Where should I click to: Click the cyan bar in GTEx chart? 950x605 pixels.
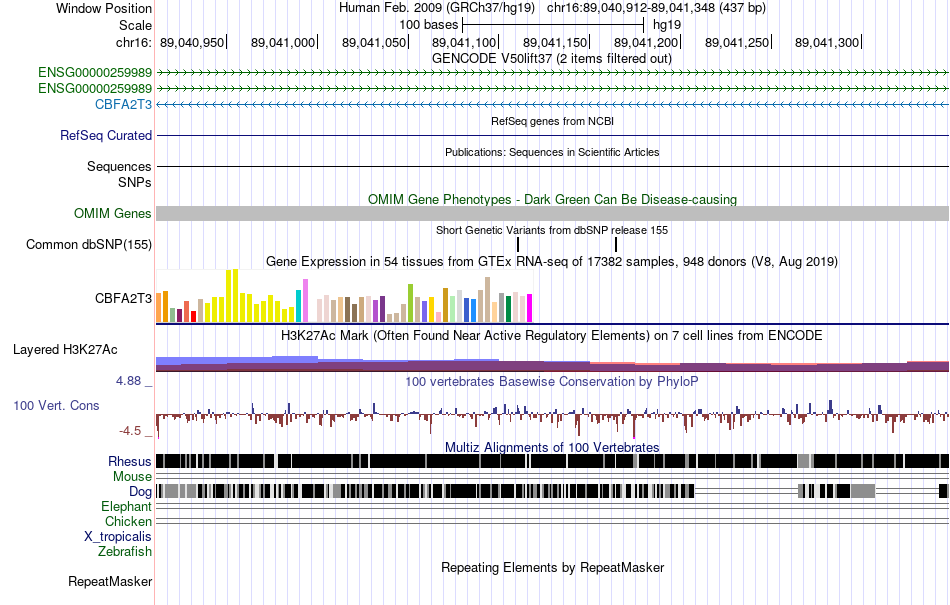(299, 306)
